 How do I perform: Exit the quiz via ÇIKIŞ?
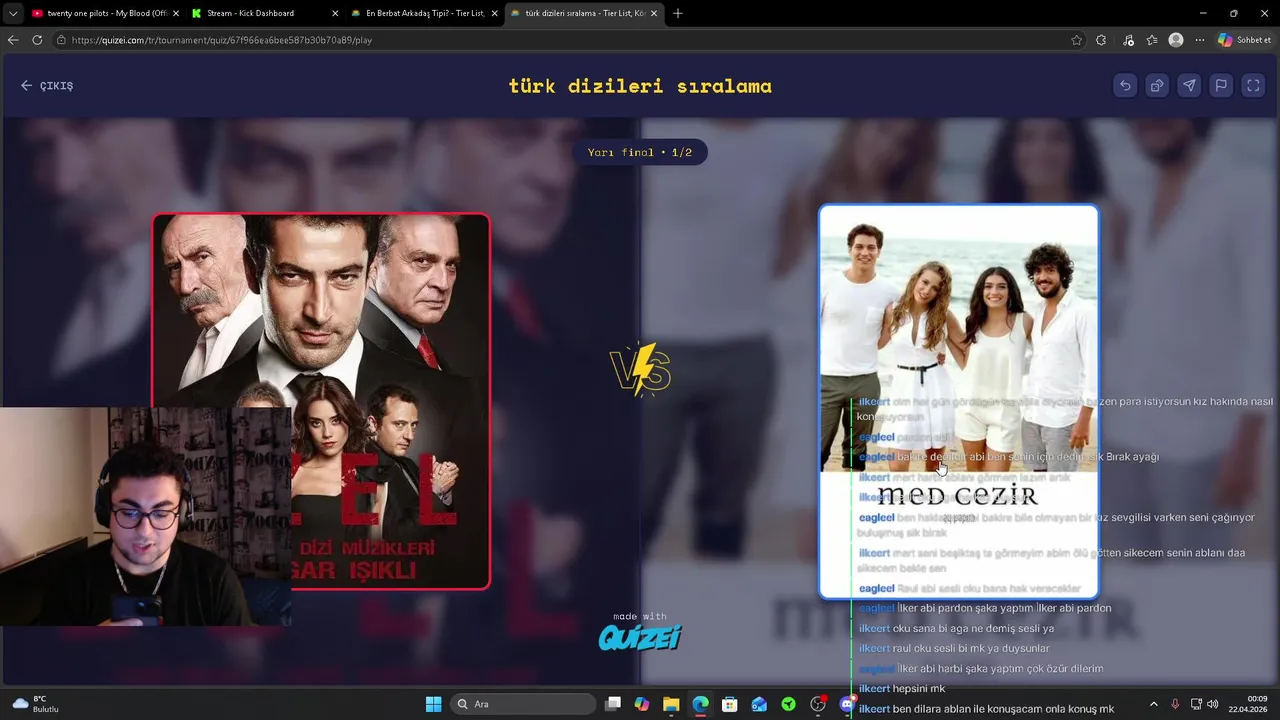click(x=47, y=86)
